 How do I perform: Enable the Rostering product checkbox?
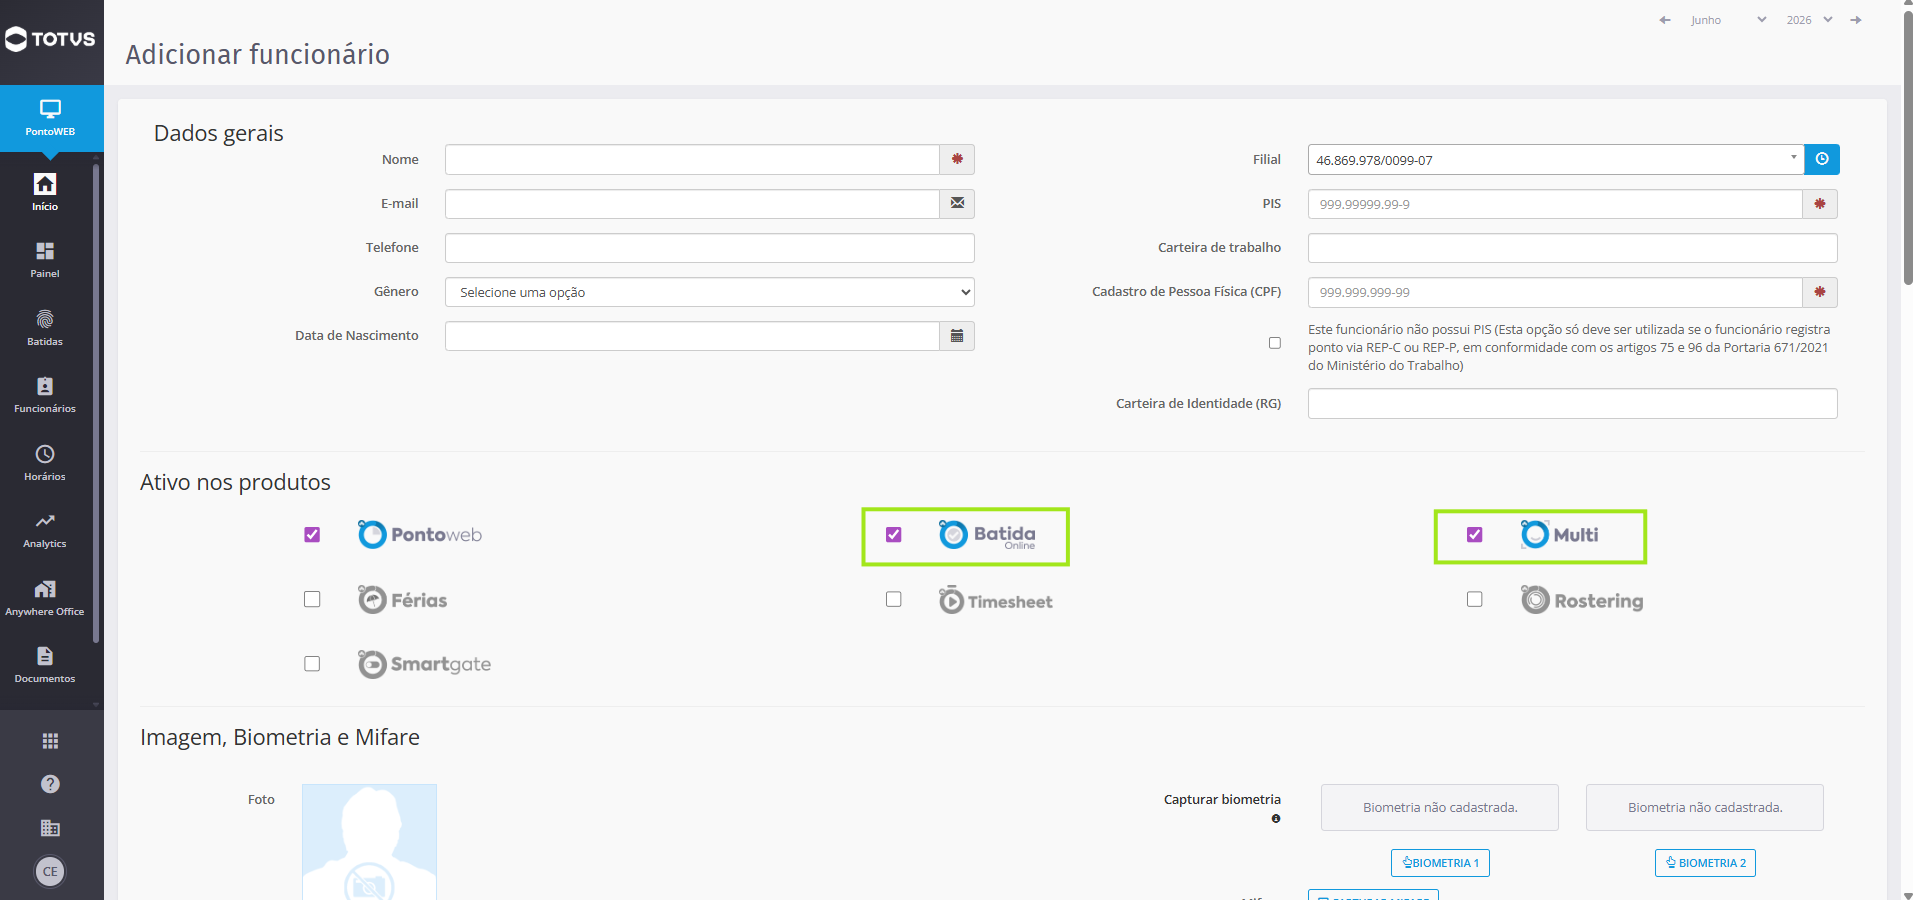pos(1475,599)
